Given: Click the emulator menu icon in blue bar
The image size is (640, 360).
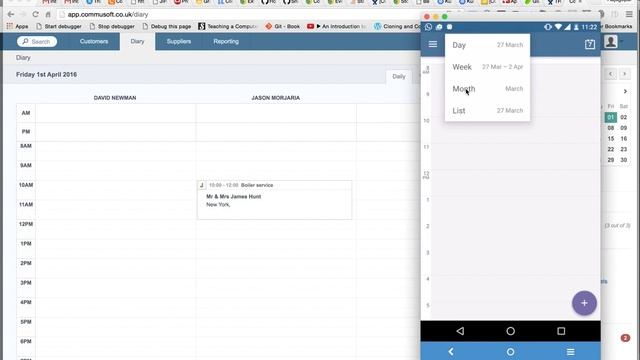Looking at the screenshot, I should [x=570, y=351].
